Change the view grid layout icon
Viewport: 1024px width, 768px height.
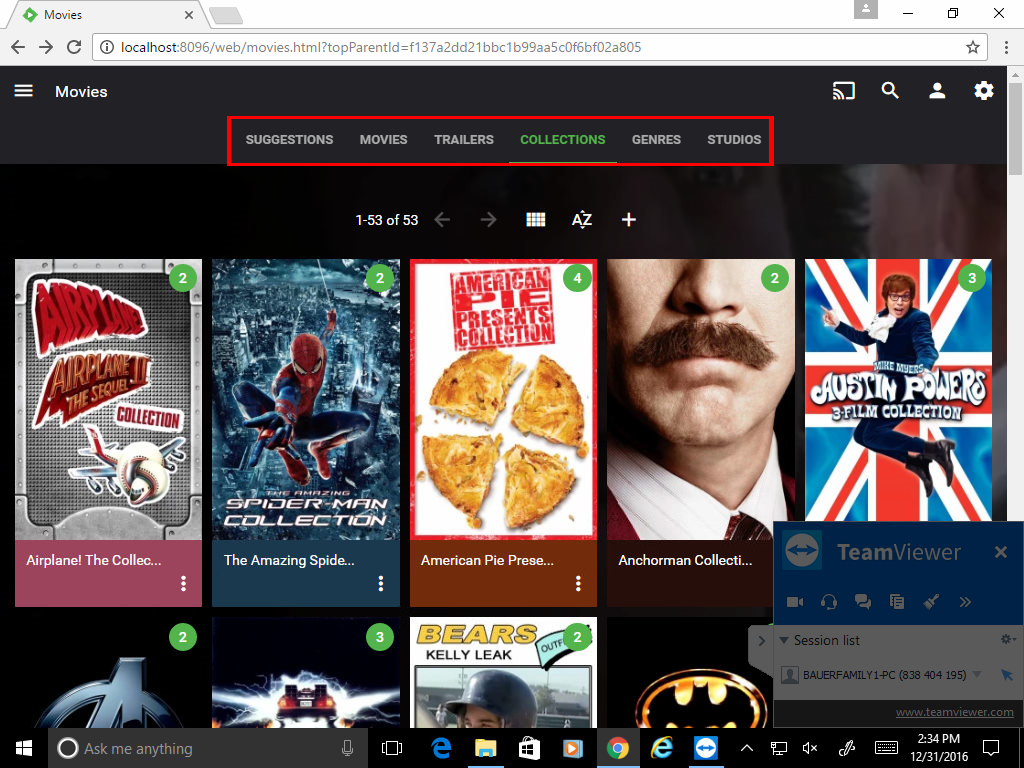click(x=536, y=220)
